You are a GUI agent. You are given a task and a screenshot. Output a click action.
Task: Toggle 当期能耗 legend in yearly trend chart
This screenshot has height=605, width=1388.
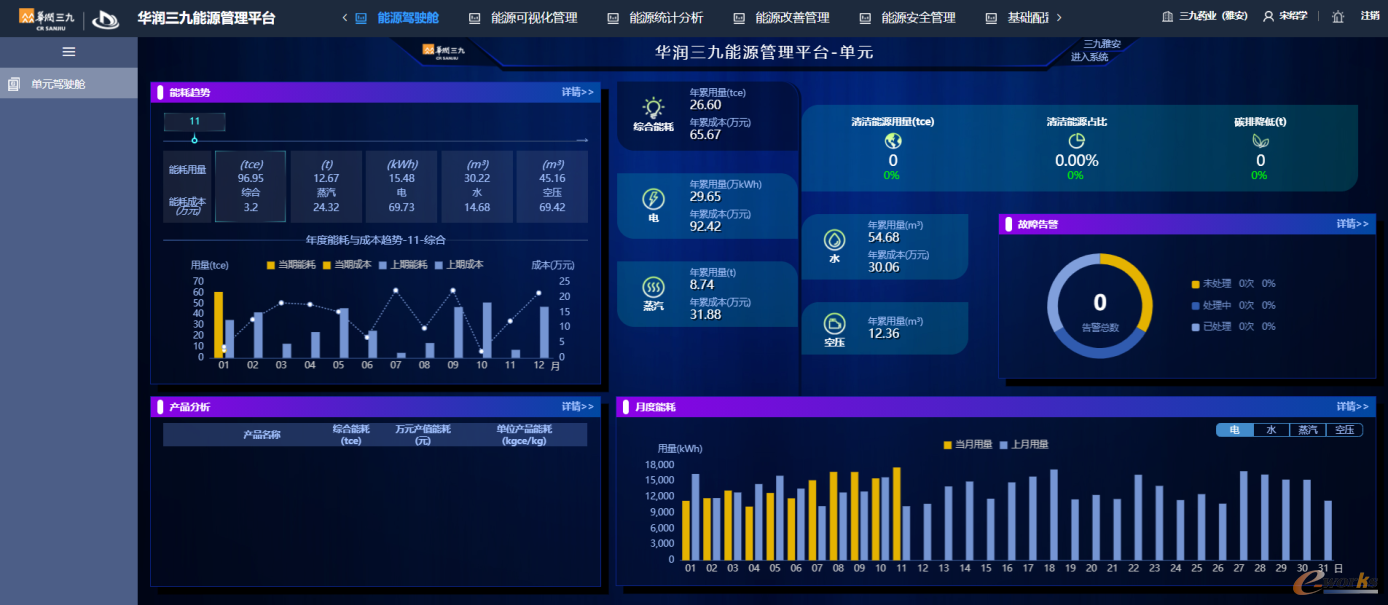coord(291,265)
